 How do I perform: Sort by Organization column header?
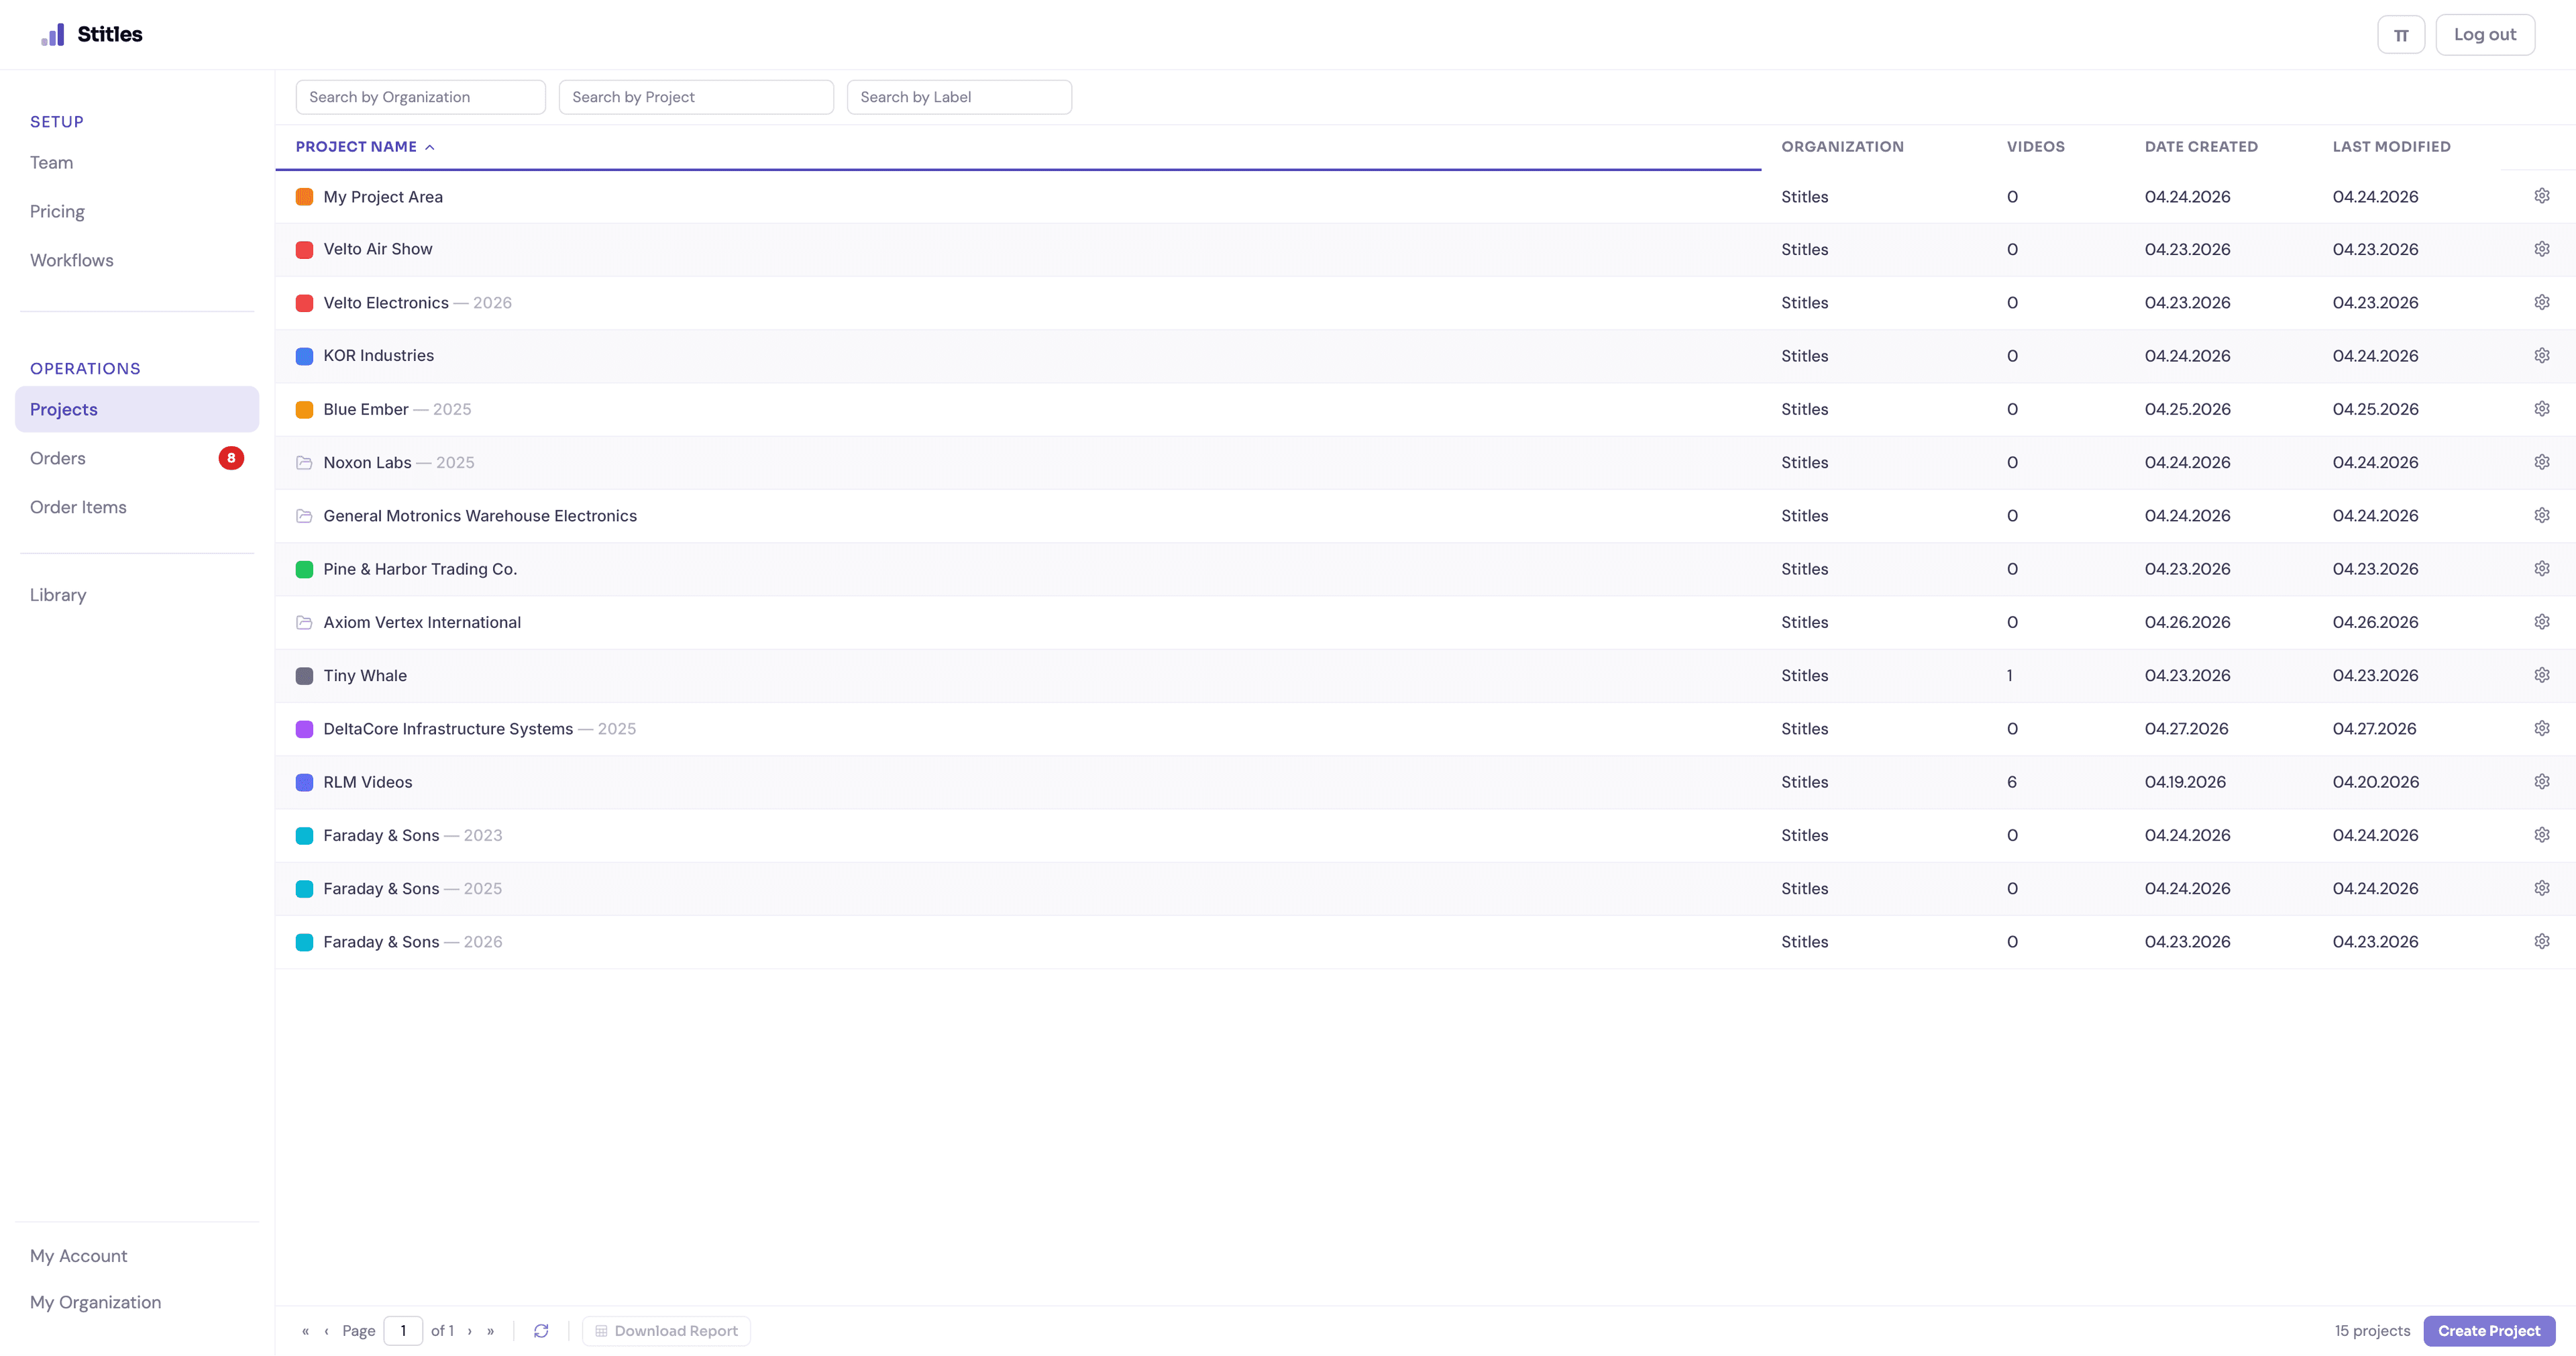pyautogui.click(x=1842, y=146)
